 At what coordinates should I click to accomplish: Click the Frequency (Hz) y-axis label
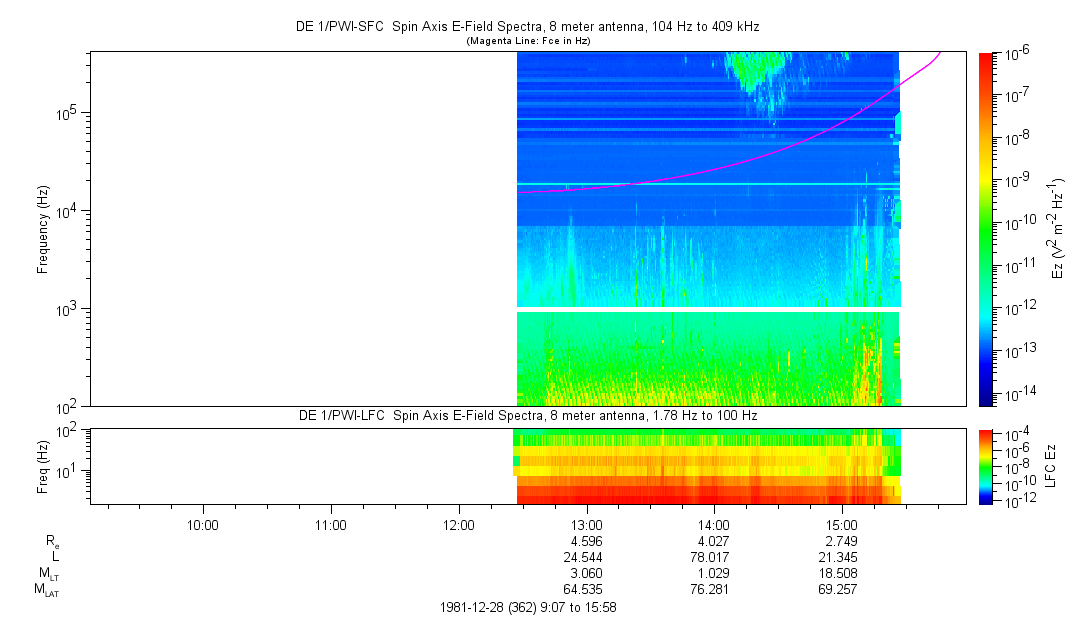[x=43, y=230]
